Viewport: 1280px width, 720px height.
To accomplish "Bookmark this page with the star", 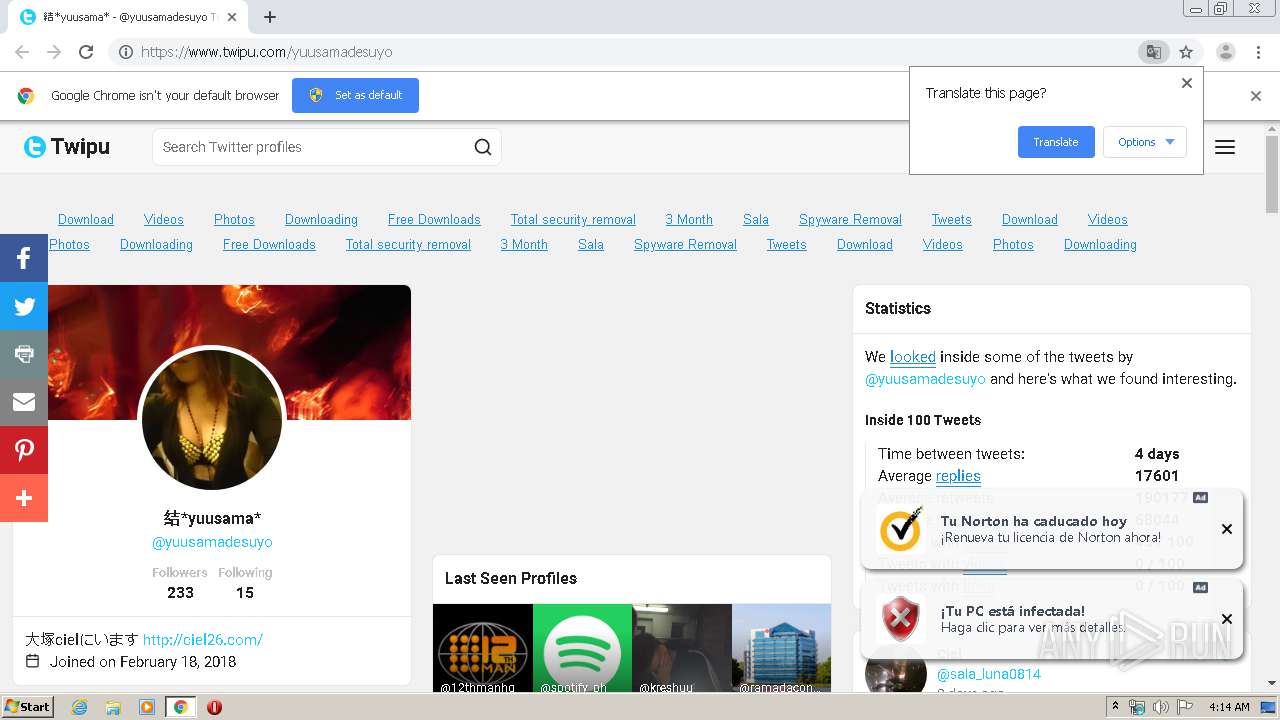I will point(1186,52).
